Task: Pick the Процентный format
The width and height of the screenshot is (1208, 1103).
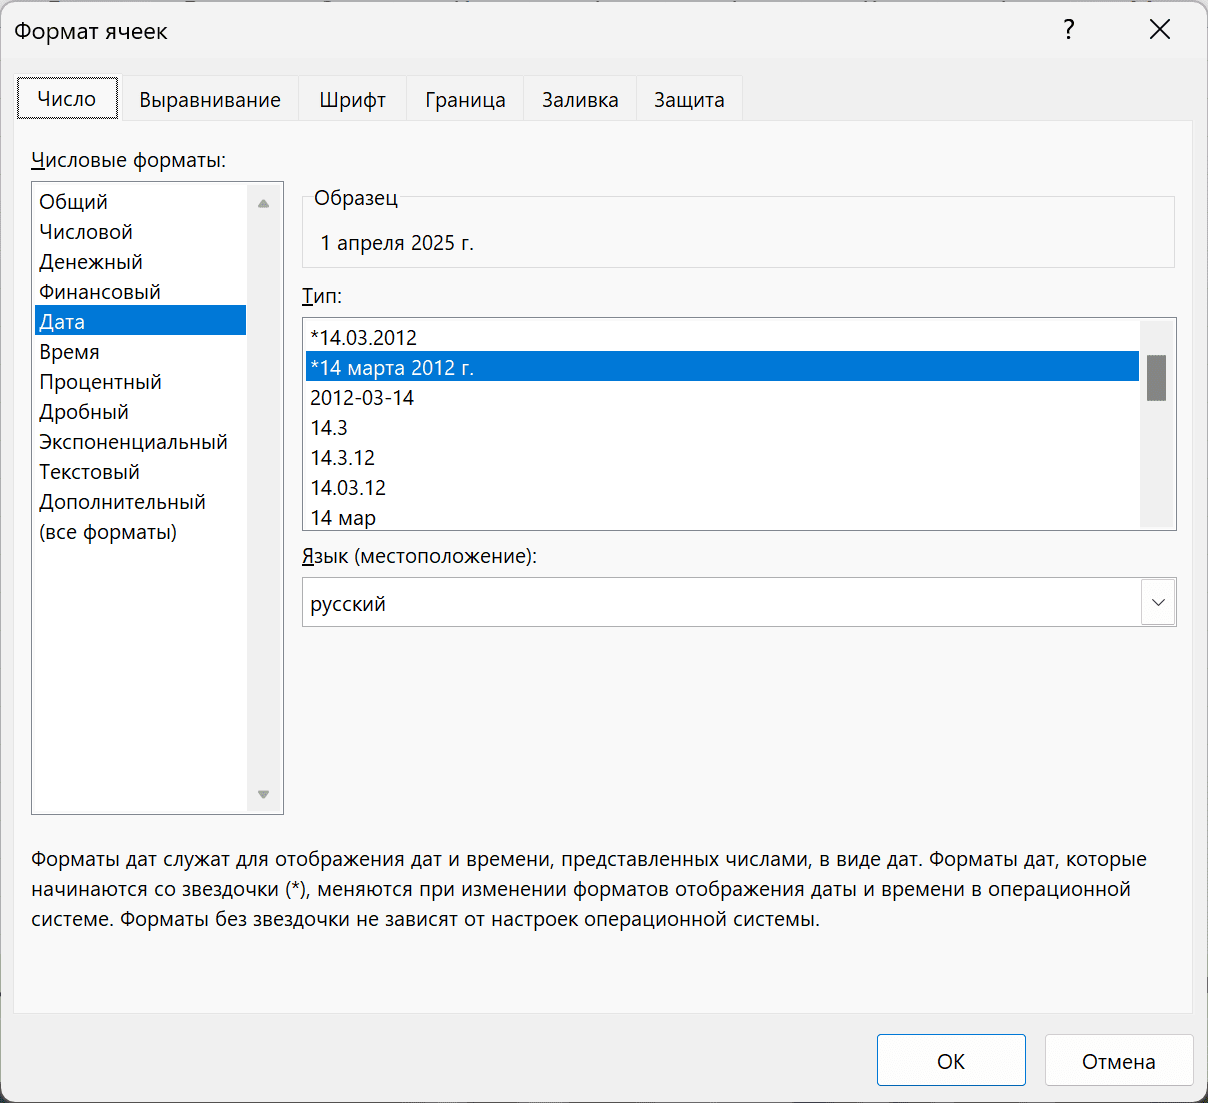Action: [x=140, y=381]
